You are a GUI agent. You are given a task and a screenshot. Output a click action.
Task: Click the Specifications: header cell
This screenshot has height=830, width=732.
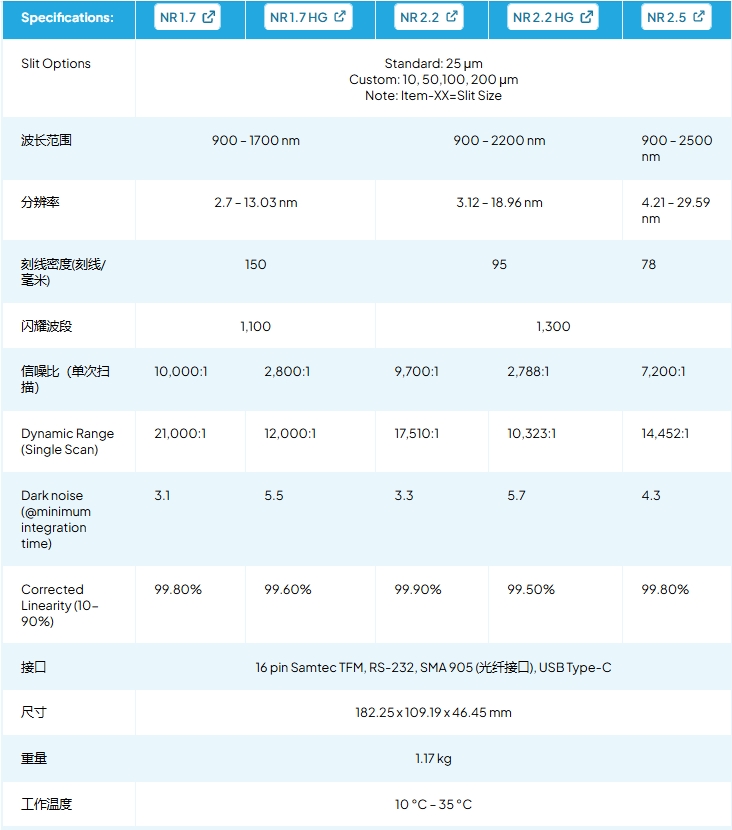(67, 17)
